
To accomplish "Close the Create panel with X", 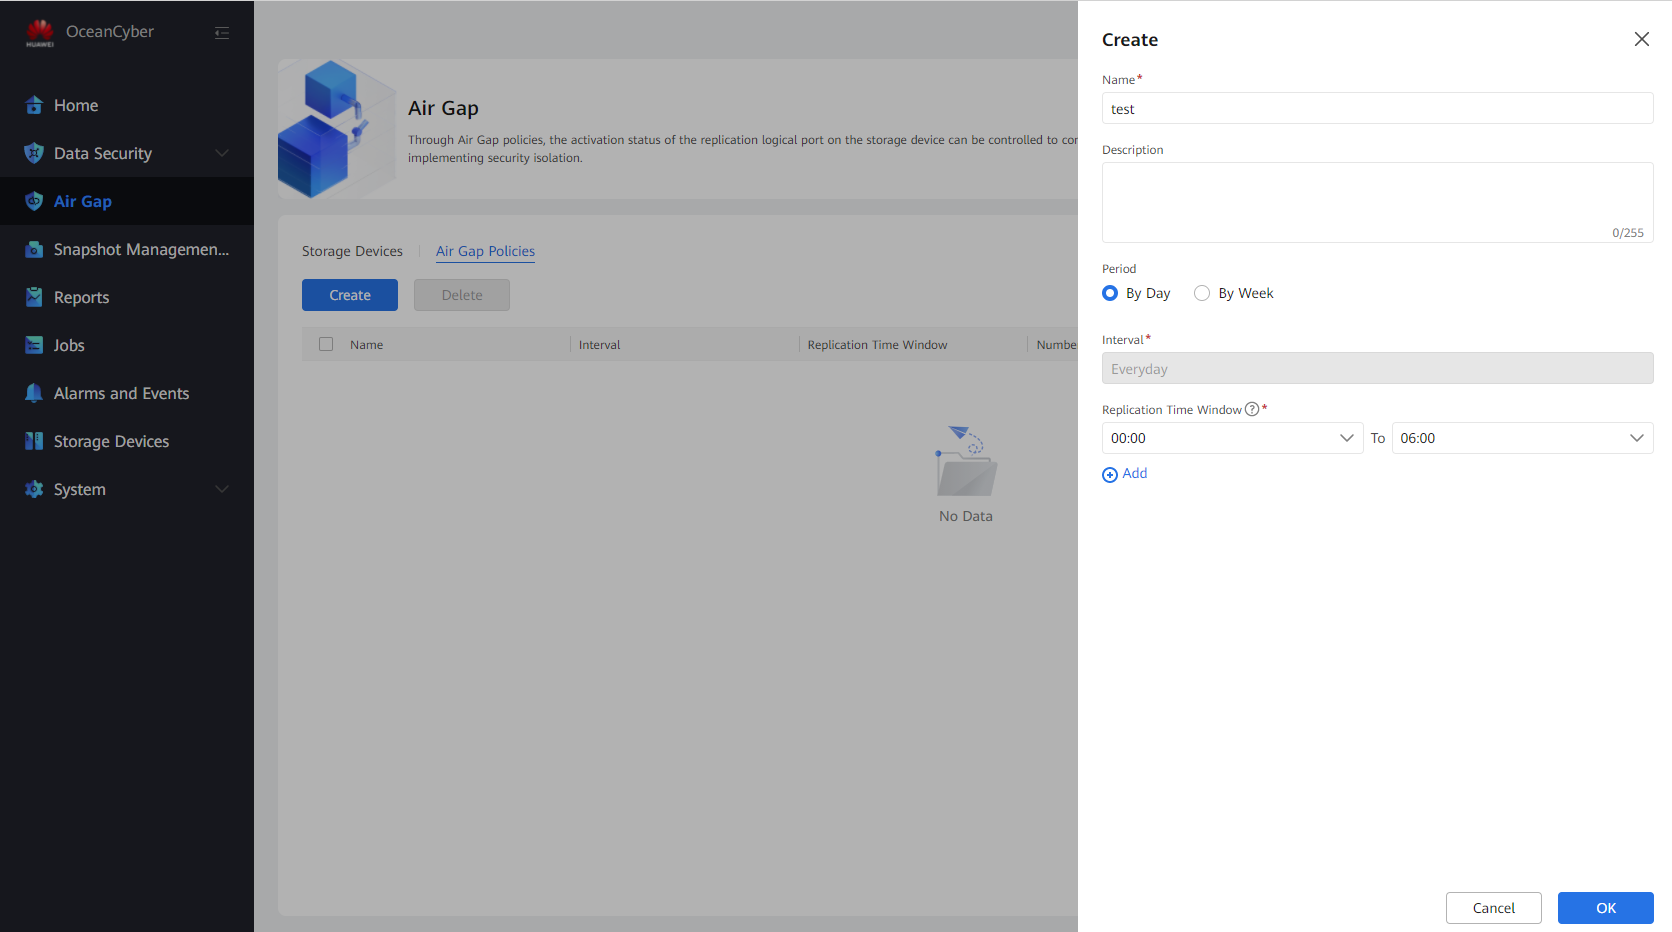I will (1641, 39).
